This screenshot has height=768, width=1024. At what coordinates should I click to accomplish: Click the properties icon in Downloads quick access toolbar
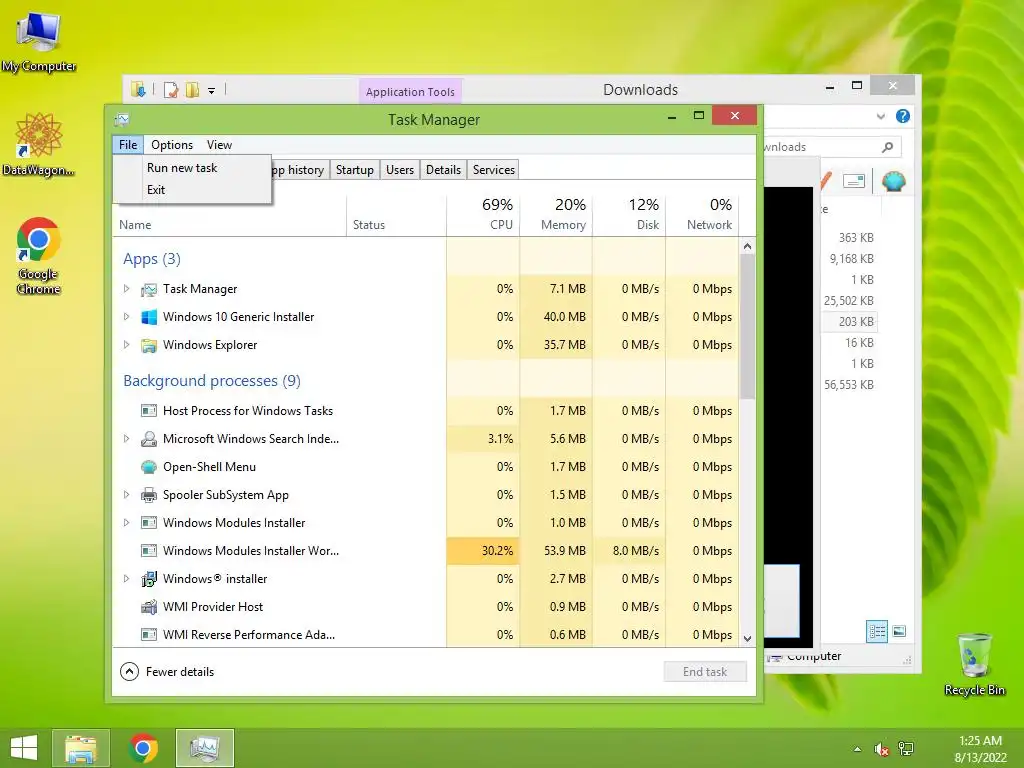point(170,90)
